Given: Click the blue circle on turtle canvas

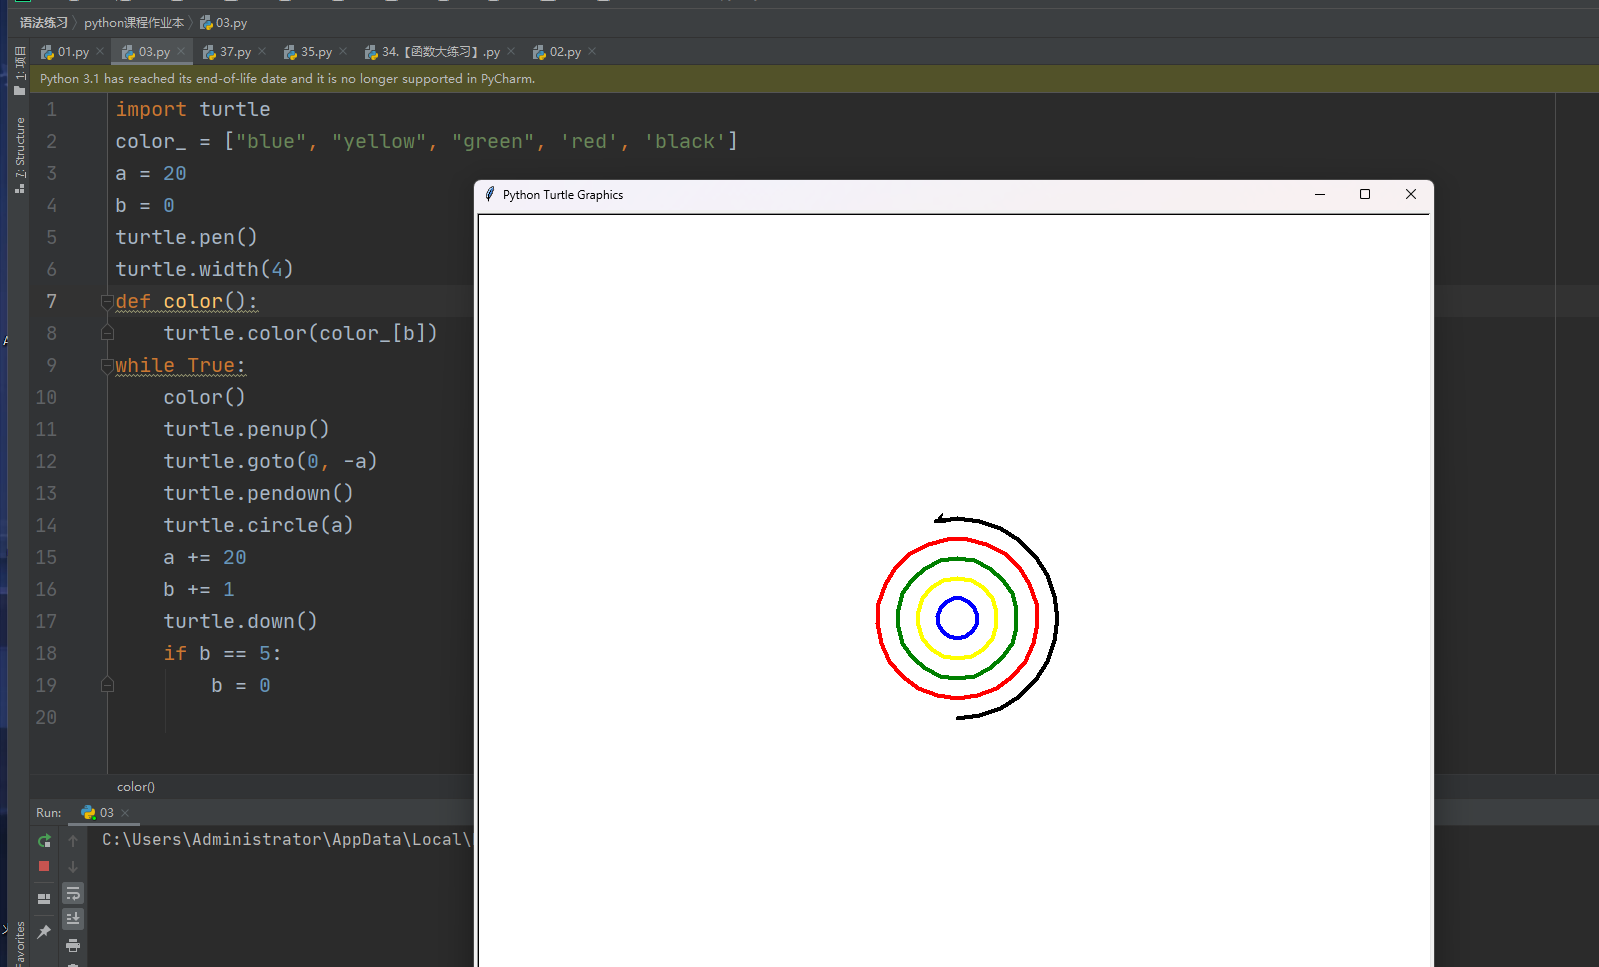Looking at the screenshot, I should coord(957,618).
